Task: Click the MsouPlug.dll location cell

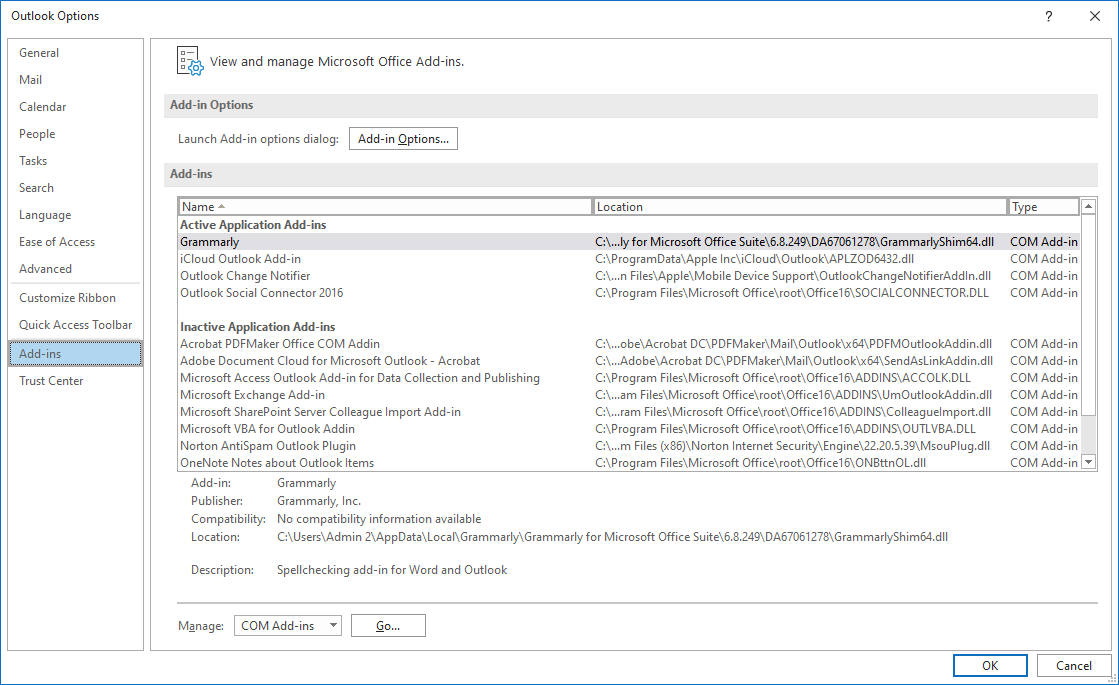Action: point(792,446)
